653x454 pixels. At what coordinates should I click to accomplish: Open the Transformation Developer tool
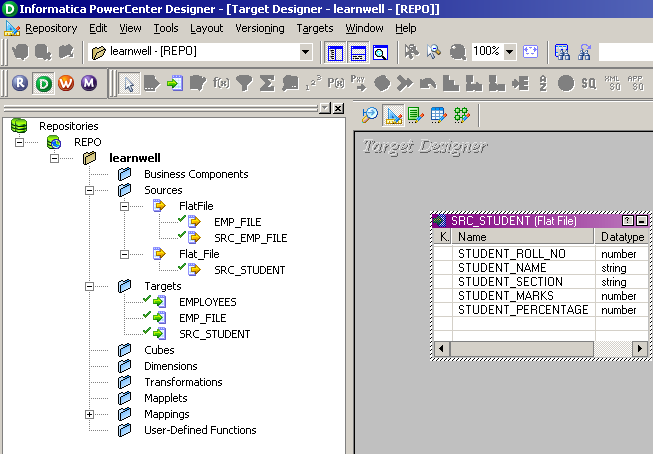tap(415, 115)
